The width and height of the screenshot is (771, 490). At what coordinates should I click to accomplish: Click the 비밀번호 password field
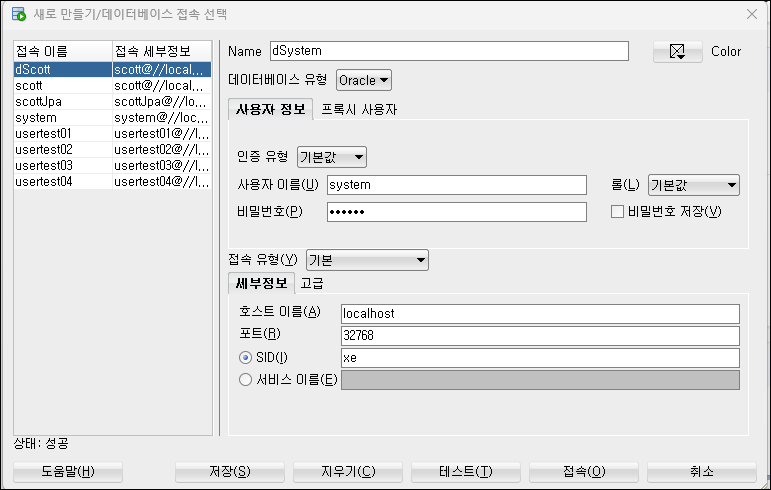[457, 212]
